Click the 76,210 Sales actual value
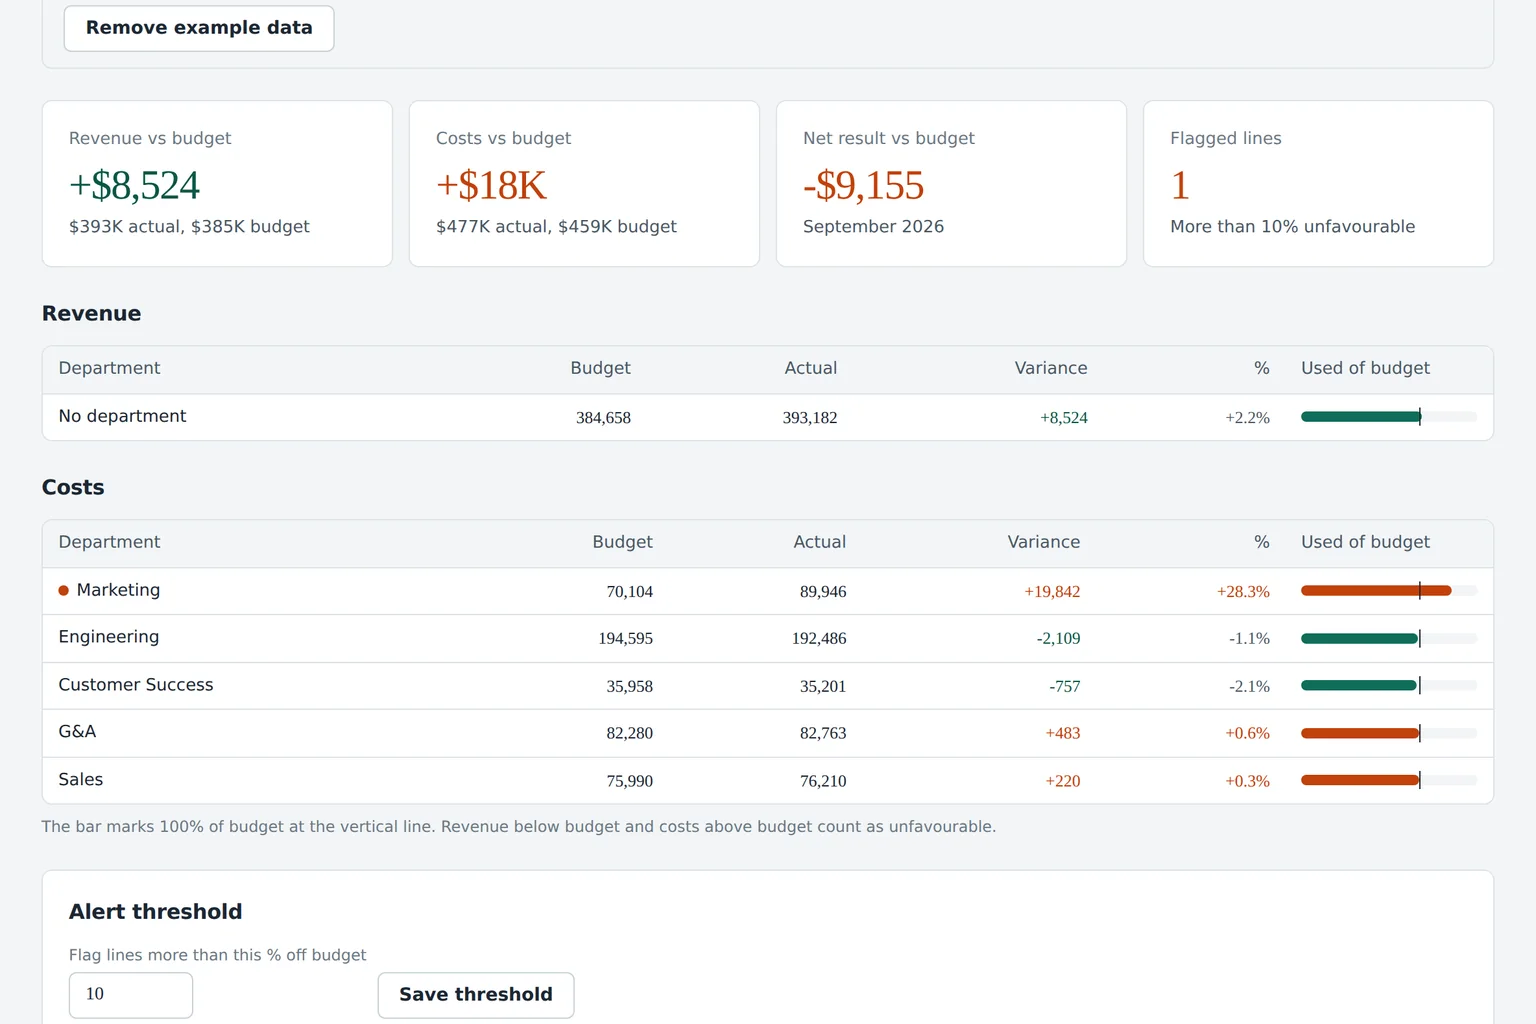This screenshot has width=1536, height=1024. point(823,782)
